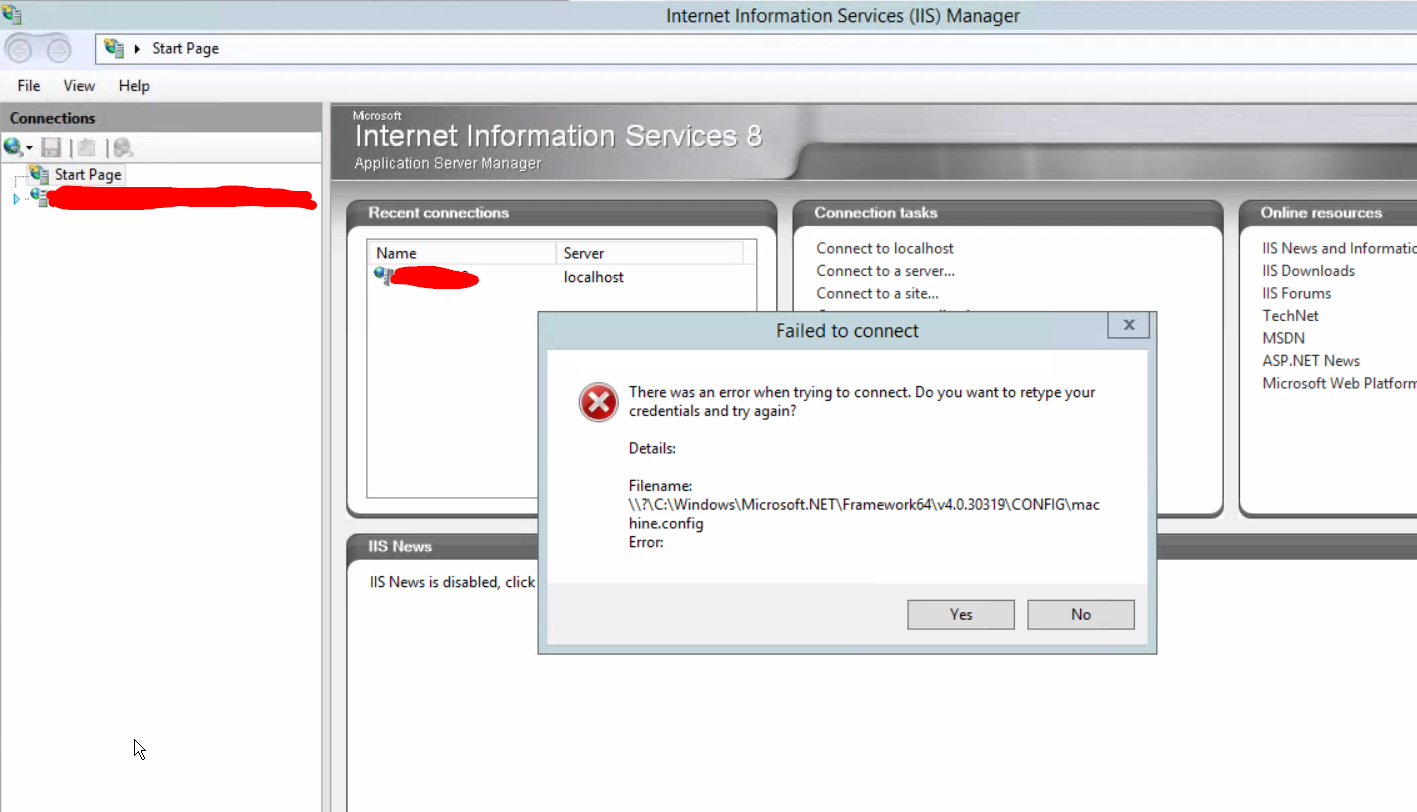
Task: Click the Save Current Connections floppy disk icon
Action: [x=51, y=147]
